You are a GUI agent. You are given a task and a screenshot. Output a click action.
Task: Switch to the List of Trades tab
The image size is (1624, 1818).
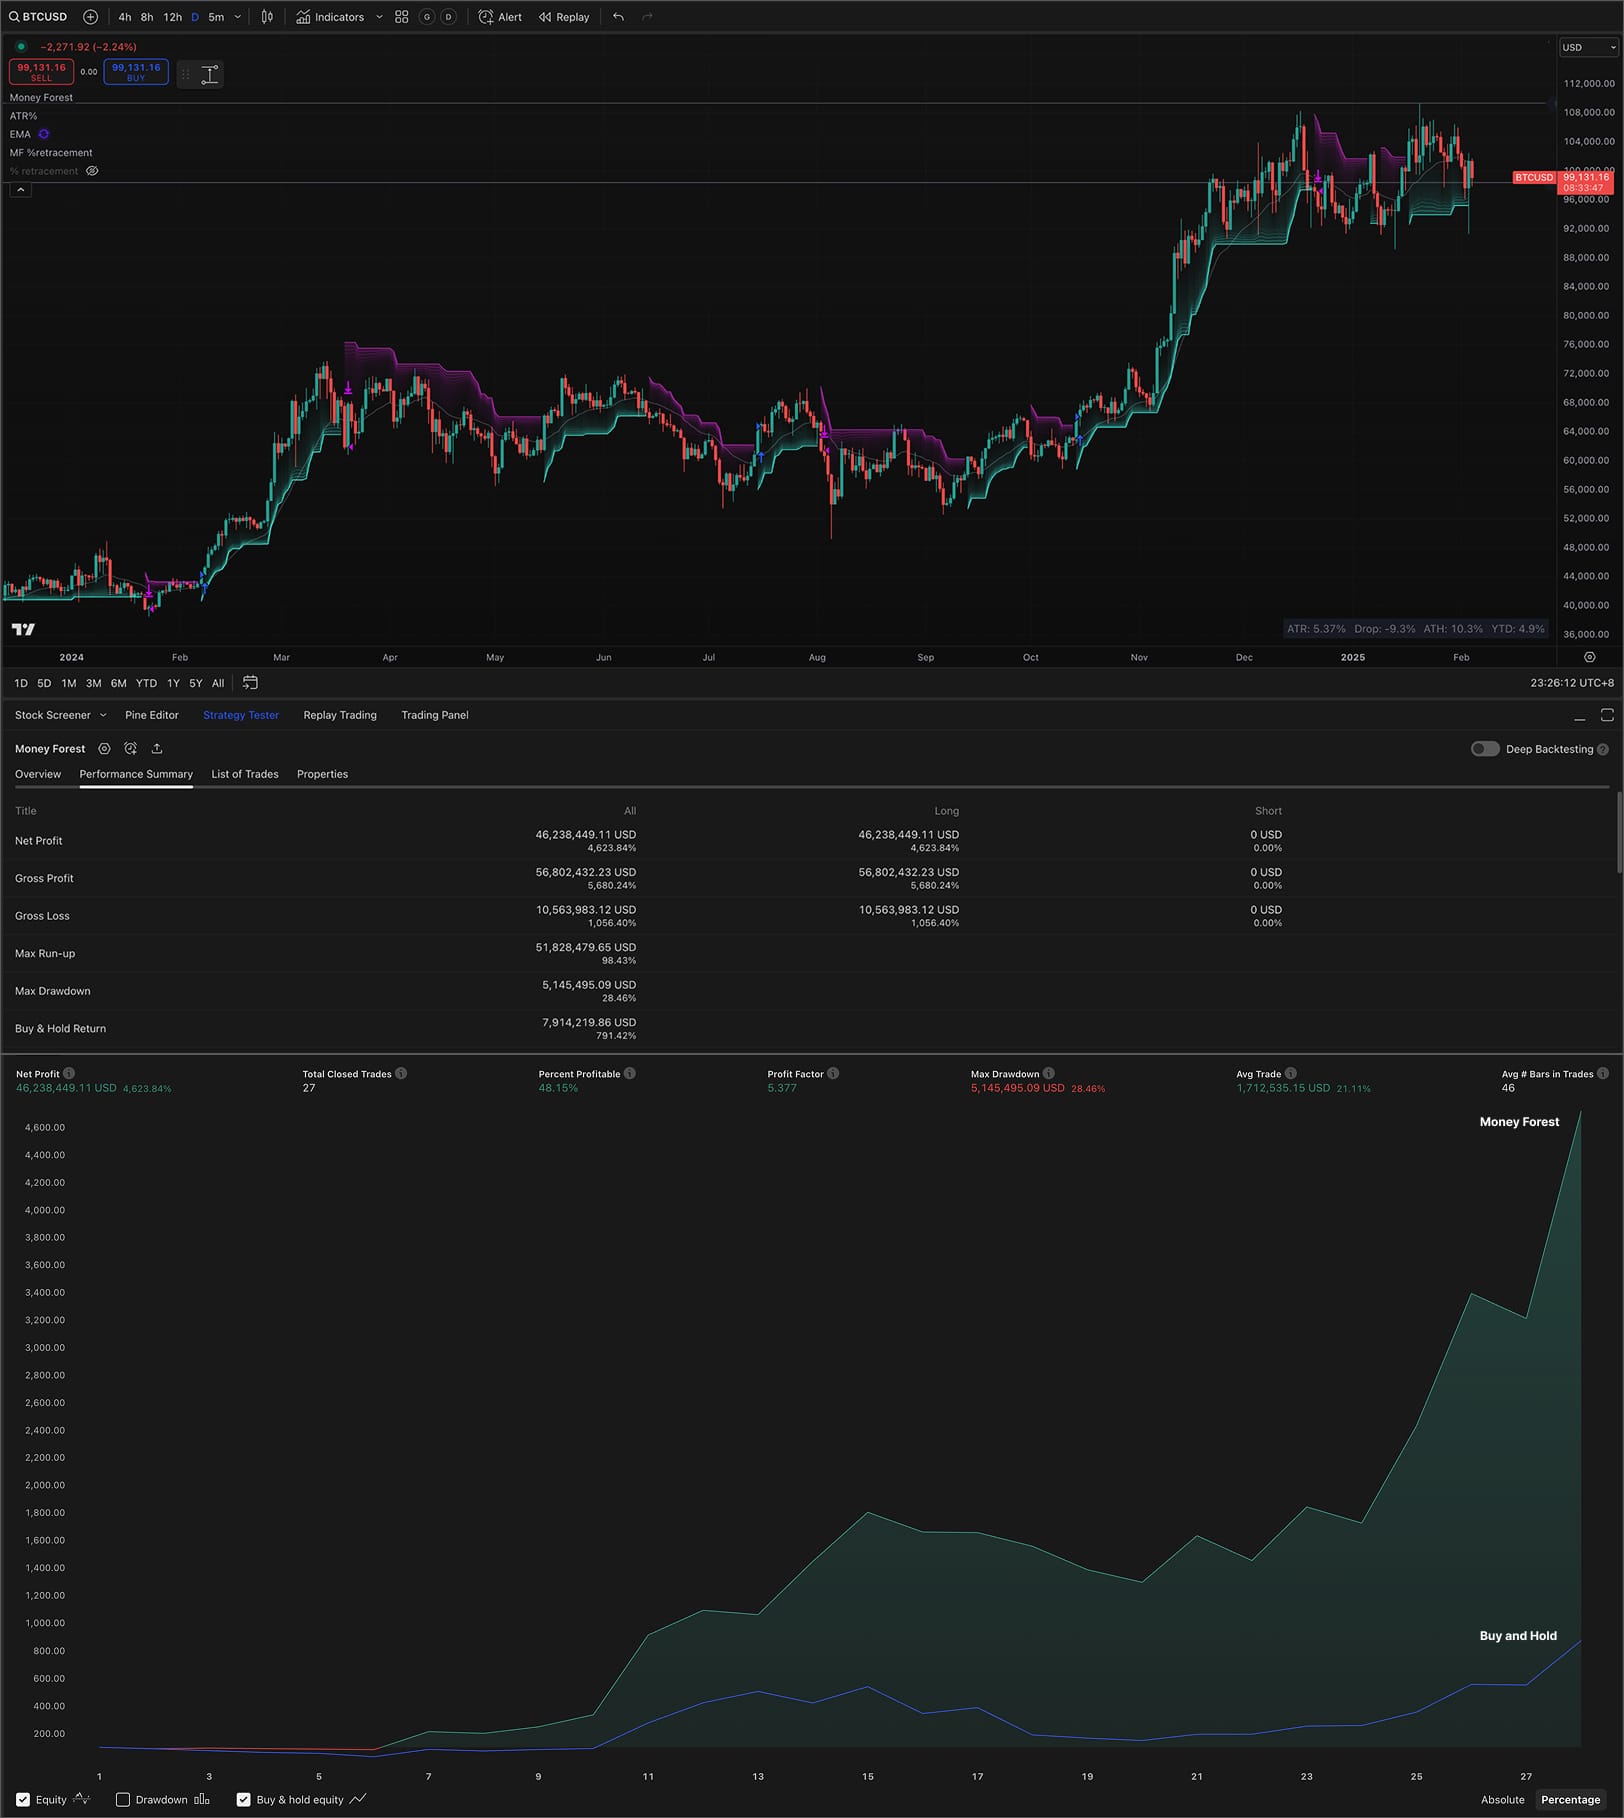pos(244,774)
